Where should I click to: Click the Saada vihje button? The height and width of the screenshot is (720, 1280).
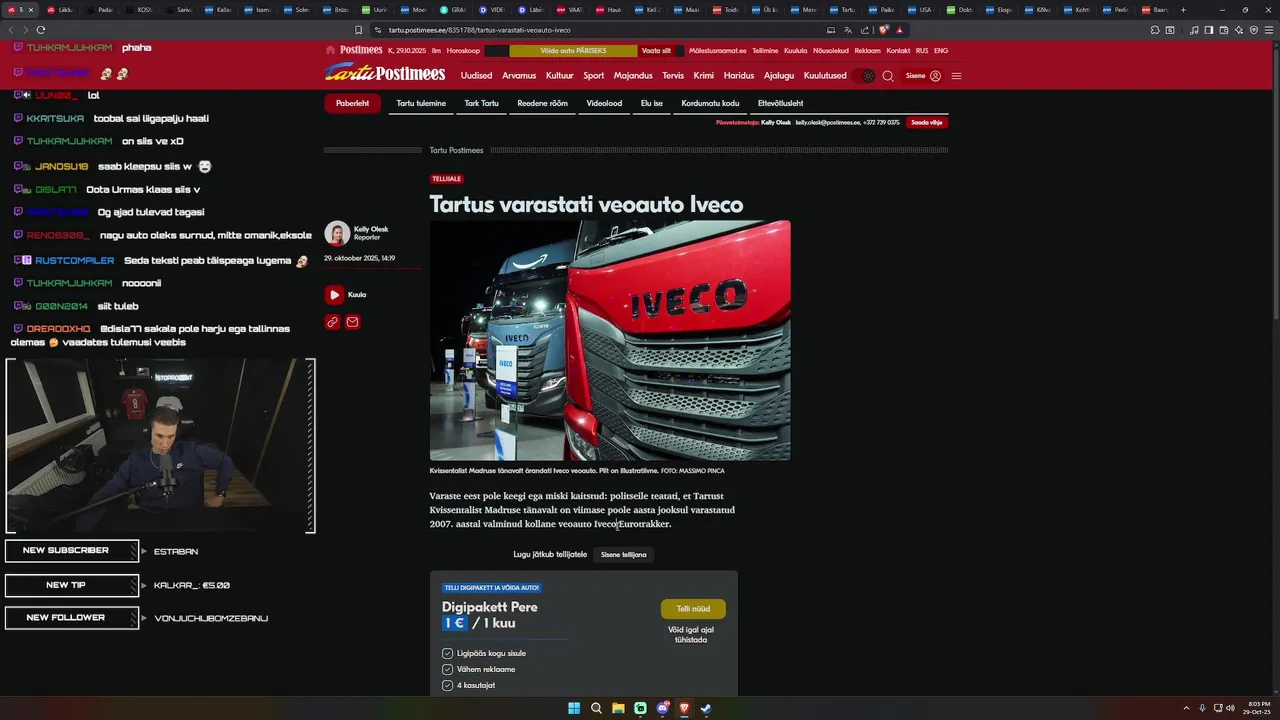tap(927, 122)
